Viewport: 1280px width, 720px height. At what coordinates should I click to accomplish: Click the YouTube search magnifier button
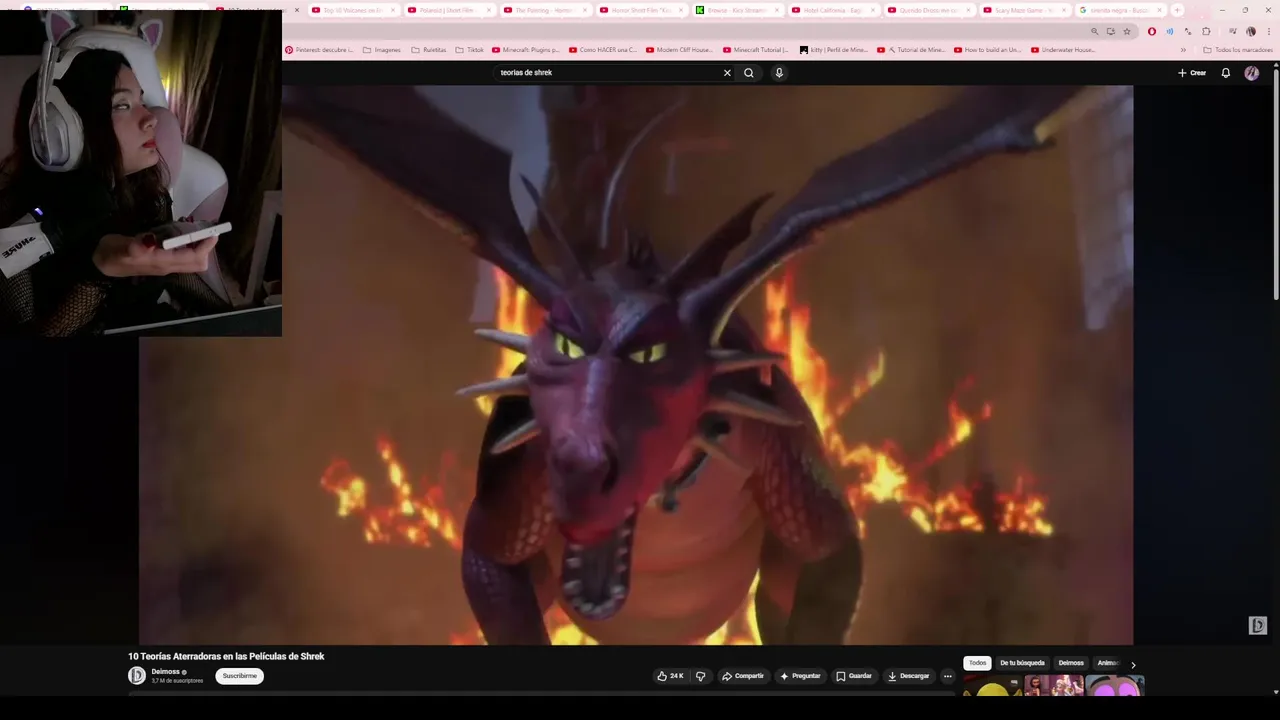pyautogui.click(x=748, y=73)
